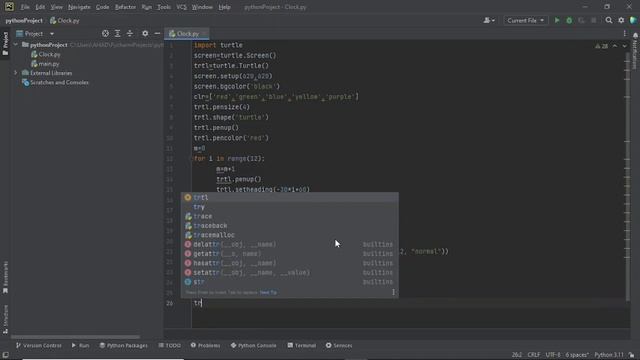This screenshot has height=360, width=640.
Task: Click the JetBrains toolbox icon at top right
Action: point(633,20)
